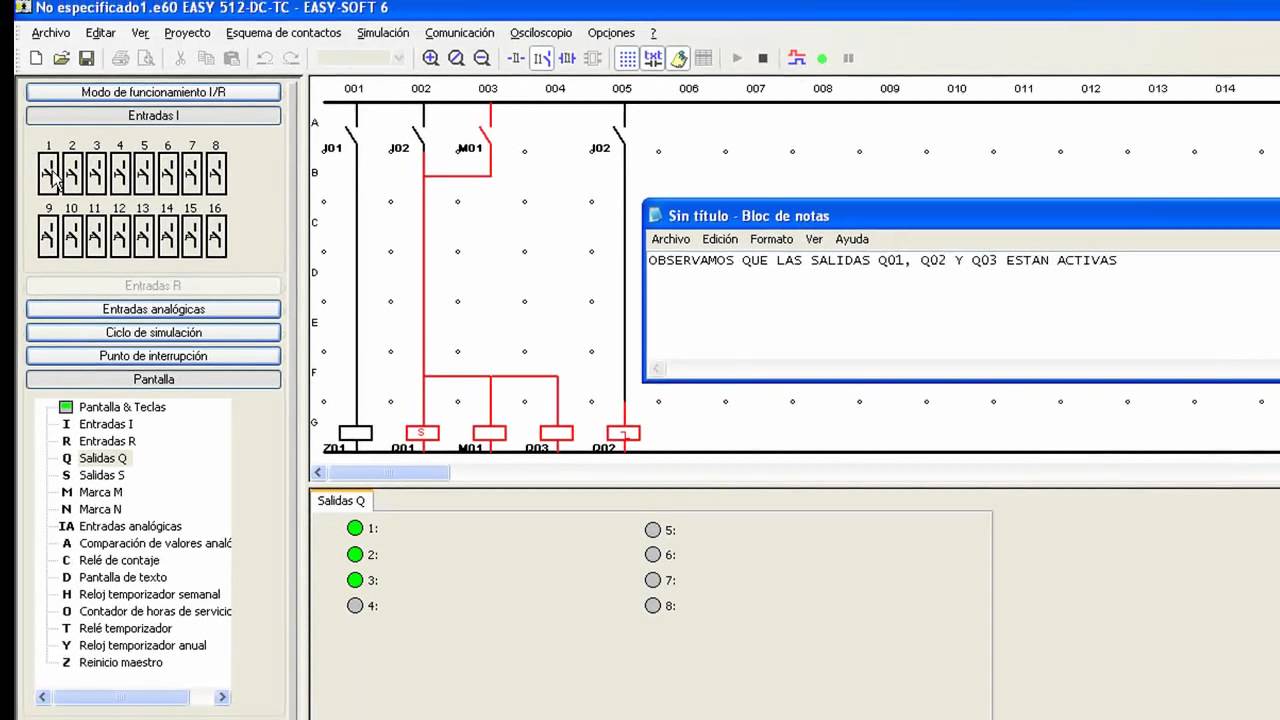Toggle input switch 2
Screen dimensions: 1280x720
point(72,174)
